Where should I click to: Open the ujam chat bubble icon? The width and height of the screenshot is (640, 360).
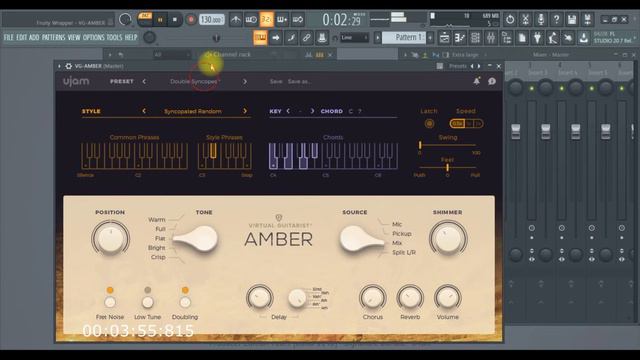pyautogui.click(x=492, y=81)
